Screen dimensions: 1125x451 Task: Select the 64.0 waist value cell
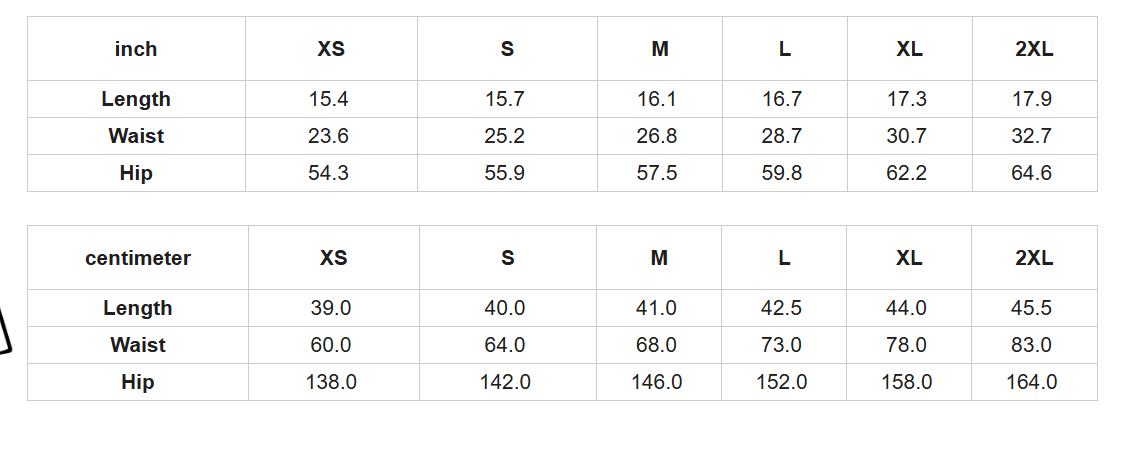click(505, 345)
